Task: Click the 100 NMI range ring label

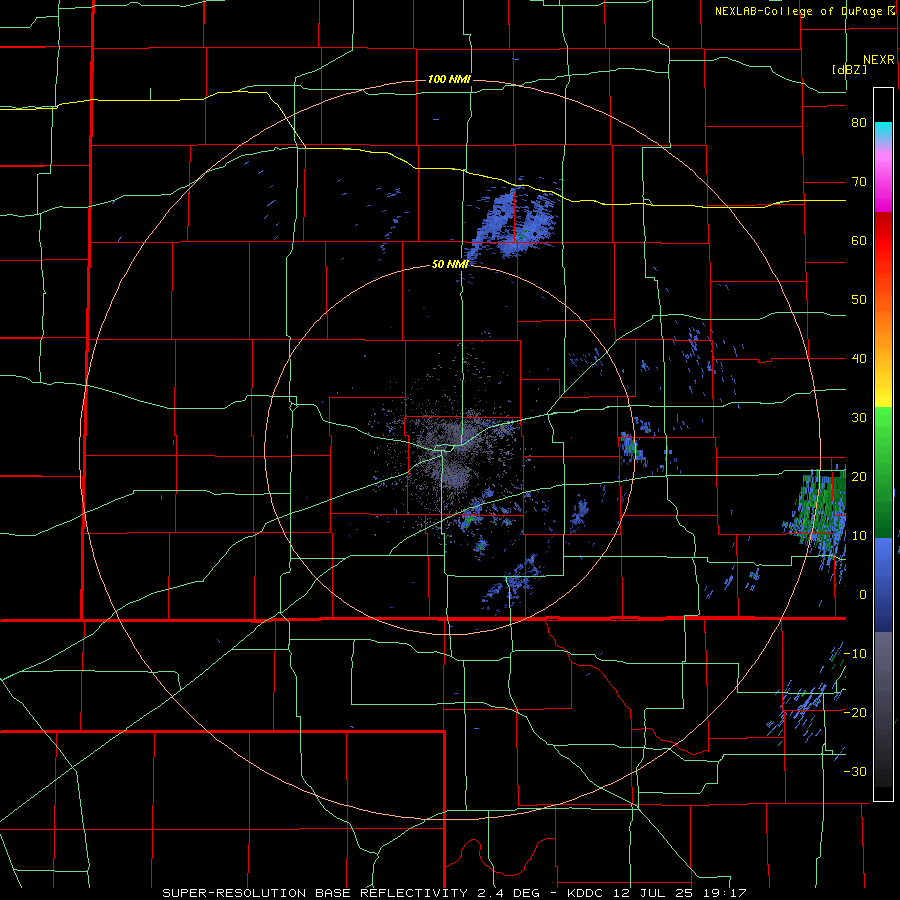Action: point(449,79)
